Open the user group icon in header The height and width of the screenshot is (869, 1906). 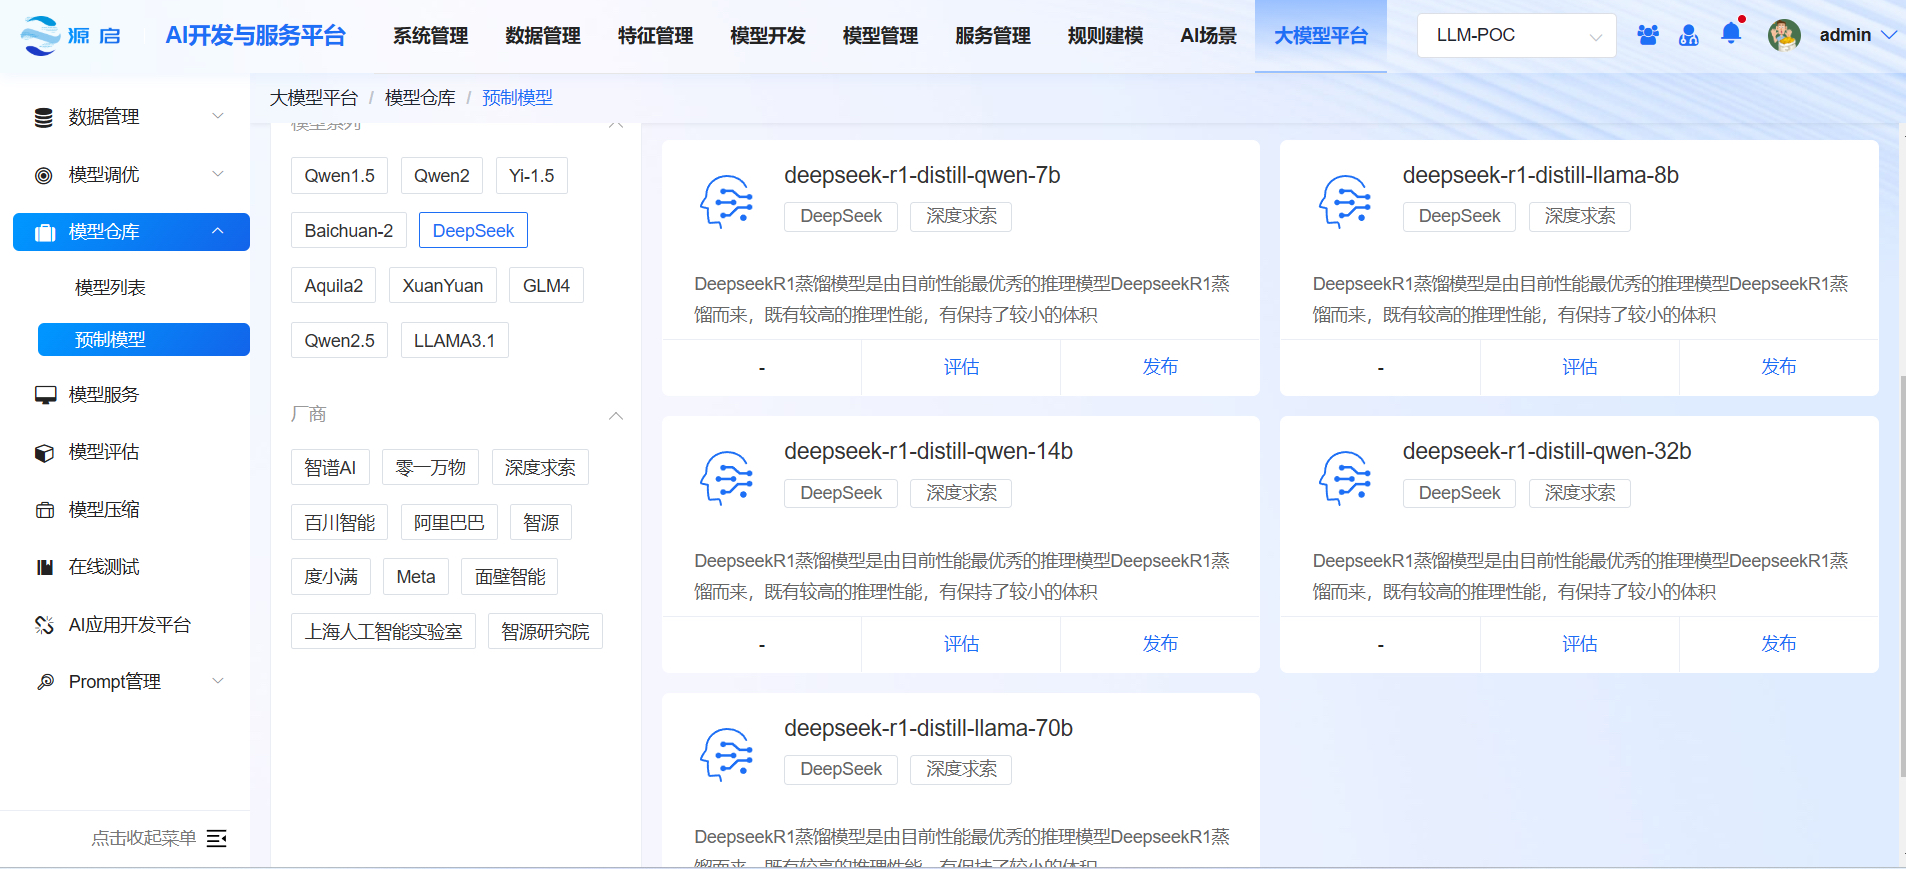pyautogui.click(x=1648, y=35)
